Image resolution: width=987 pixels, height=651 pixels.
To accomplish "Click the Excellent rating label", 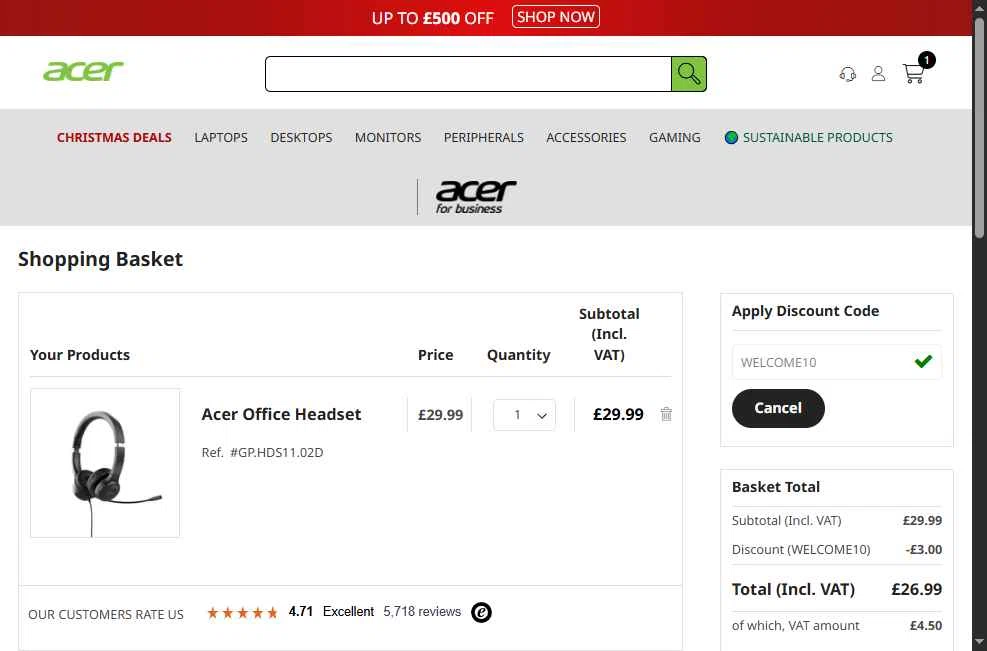I will pyautogui.click(x=348, y=611).
